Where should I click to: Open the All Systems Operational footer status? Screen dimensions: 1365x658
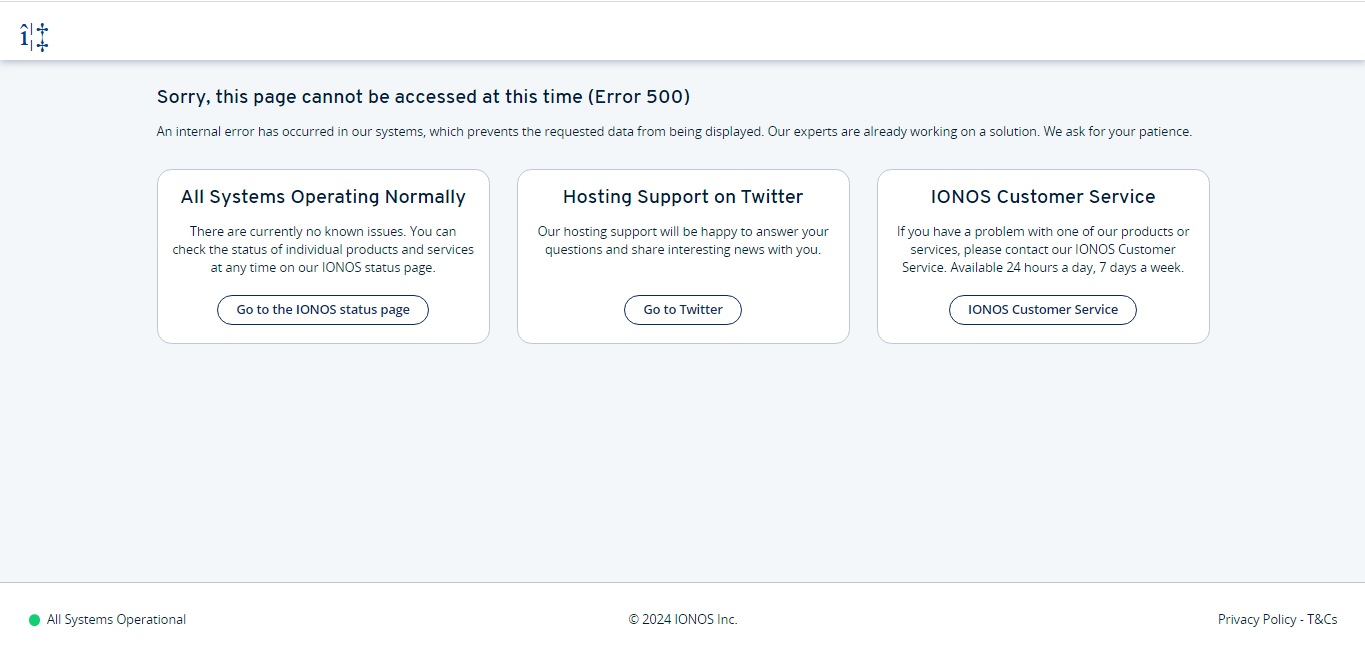pyautogui.click(x=116, y=620)
